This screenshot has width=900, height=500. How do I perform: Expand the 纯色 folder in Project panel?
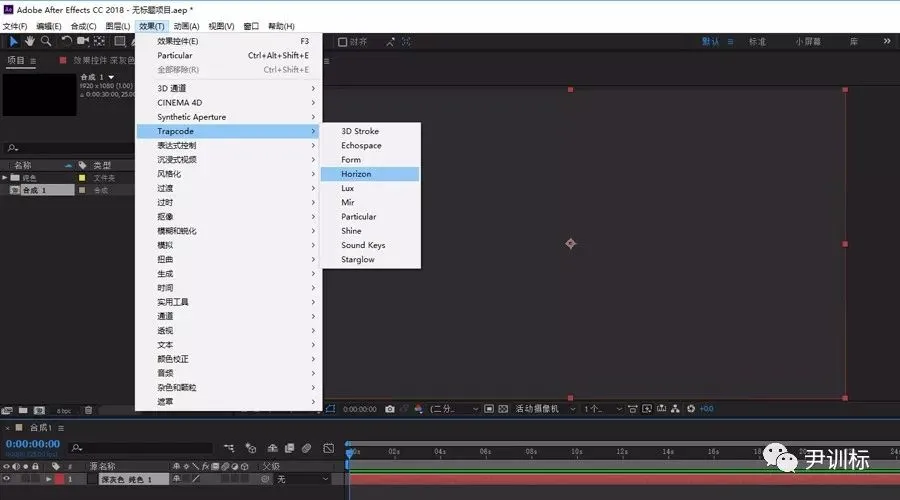click(5, 177)
